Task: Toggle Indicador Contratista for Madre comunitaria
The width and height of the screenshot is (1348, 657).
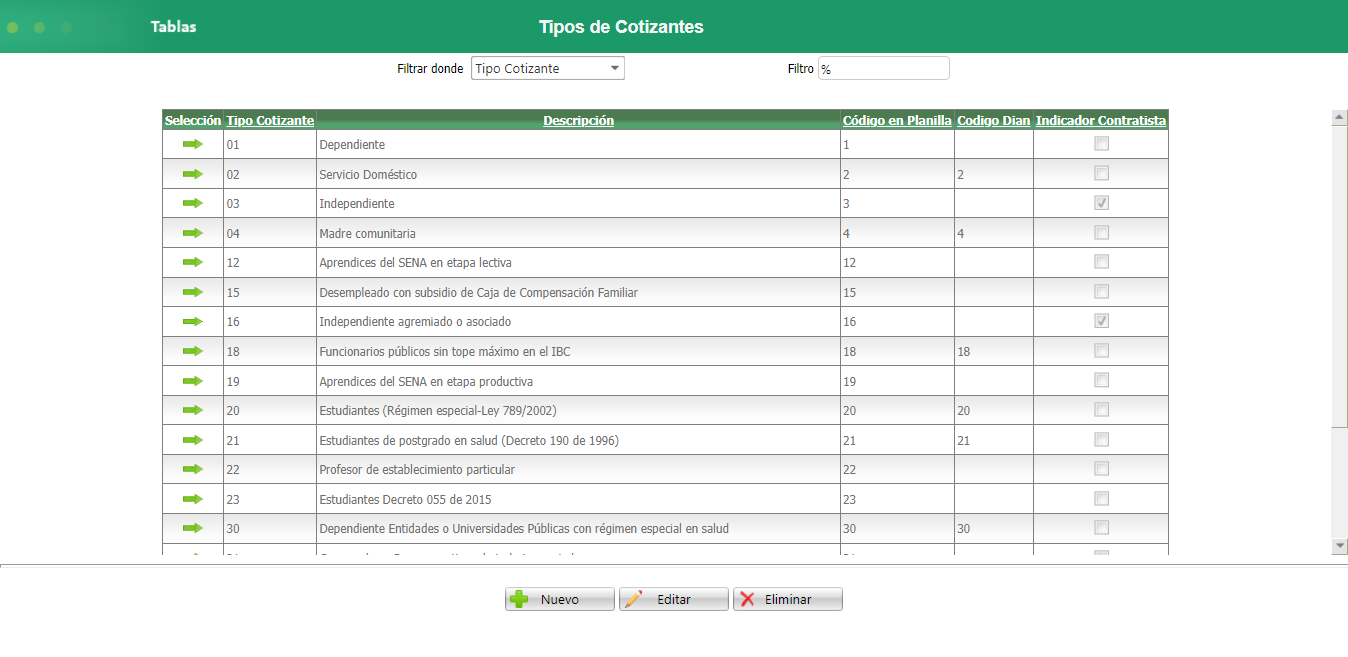Action: (1101, 232)
